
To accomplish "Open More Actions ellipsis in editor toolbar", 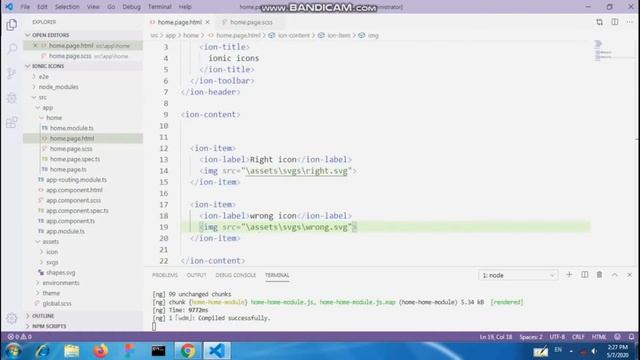I will [x=629, y=22].
